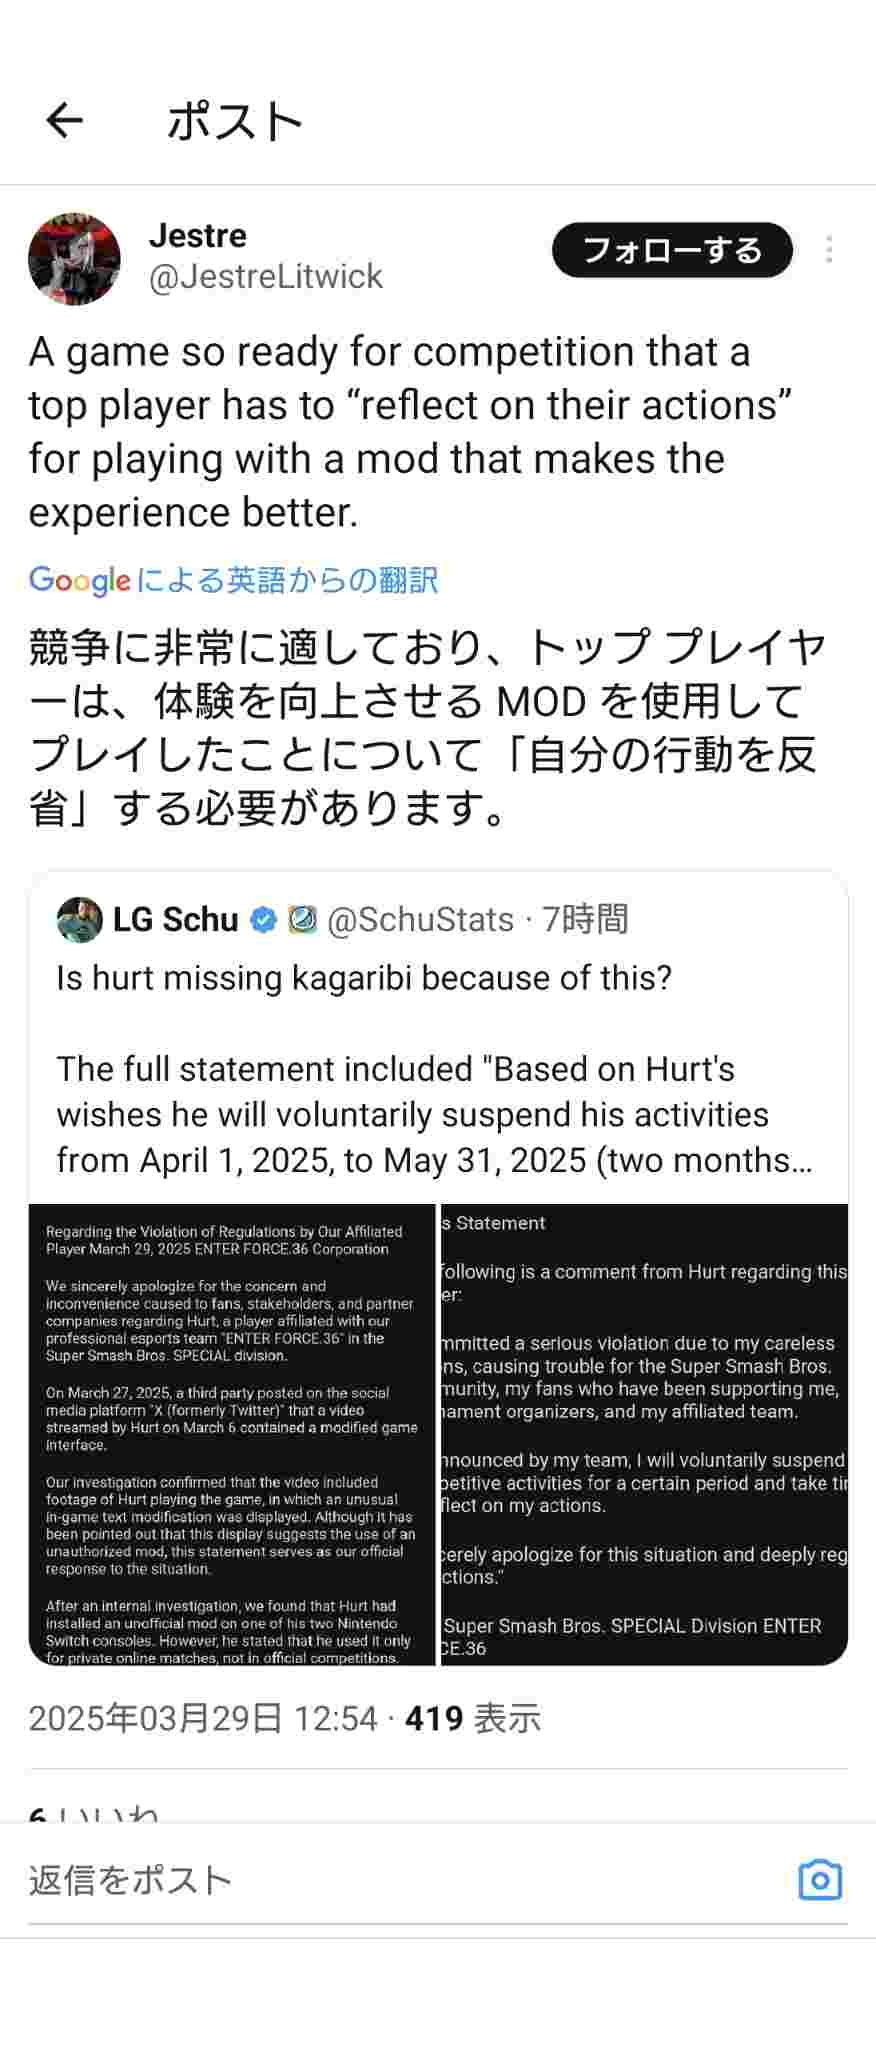Open the left quoted statement image

coord(232,1434)
